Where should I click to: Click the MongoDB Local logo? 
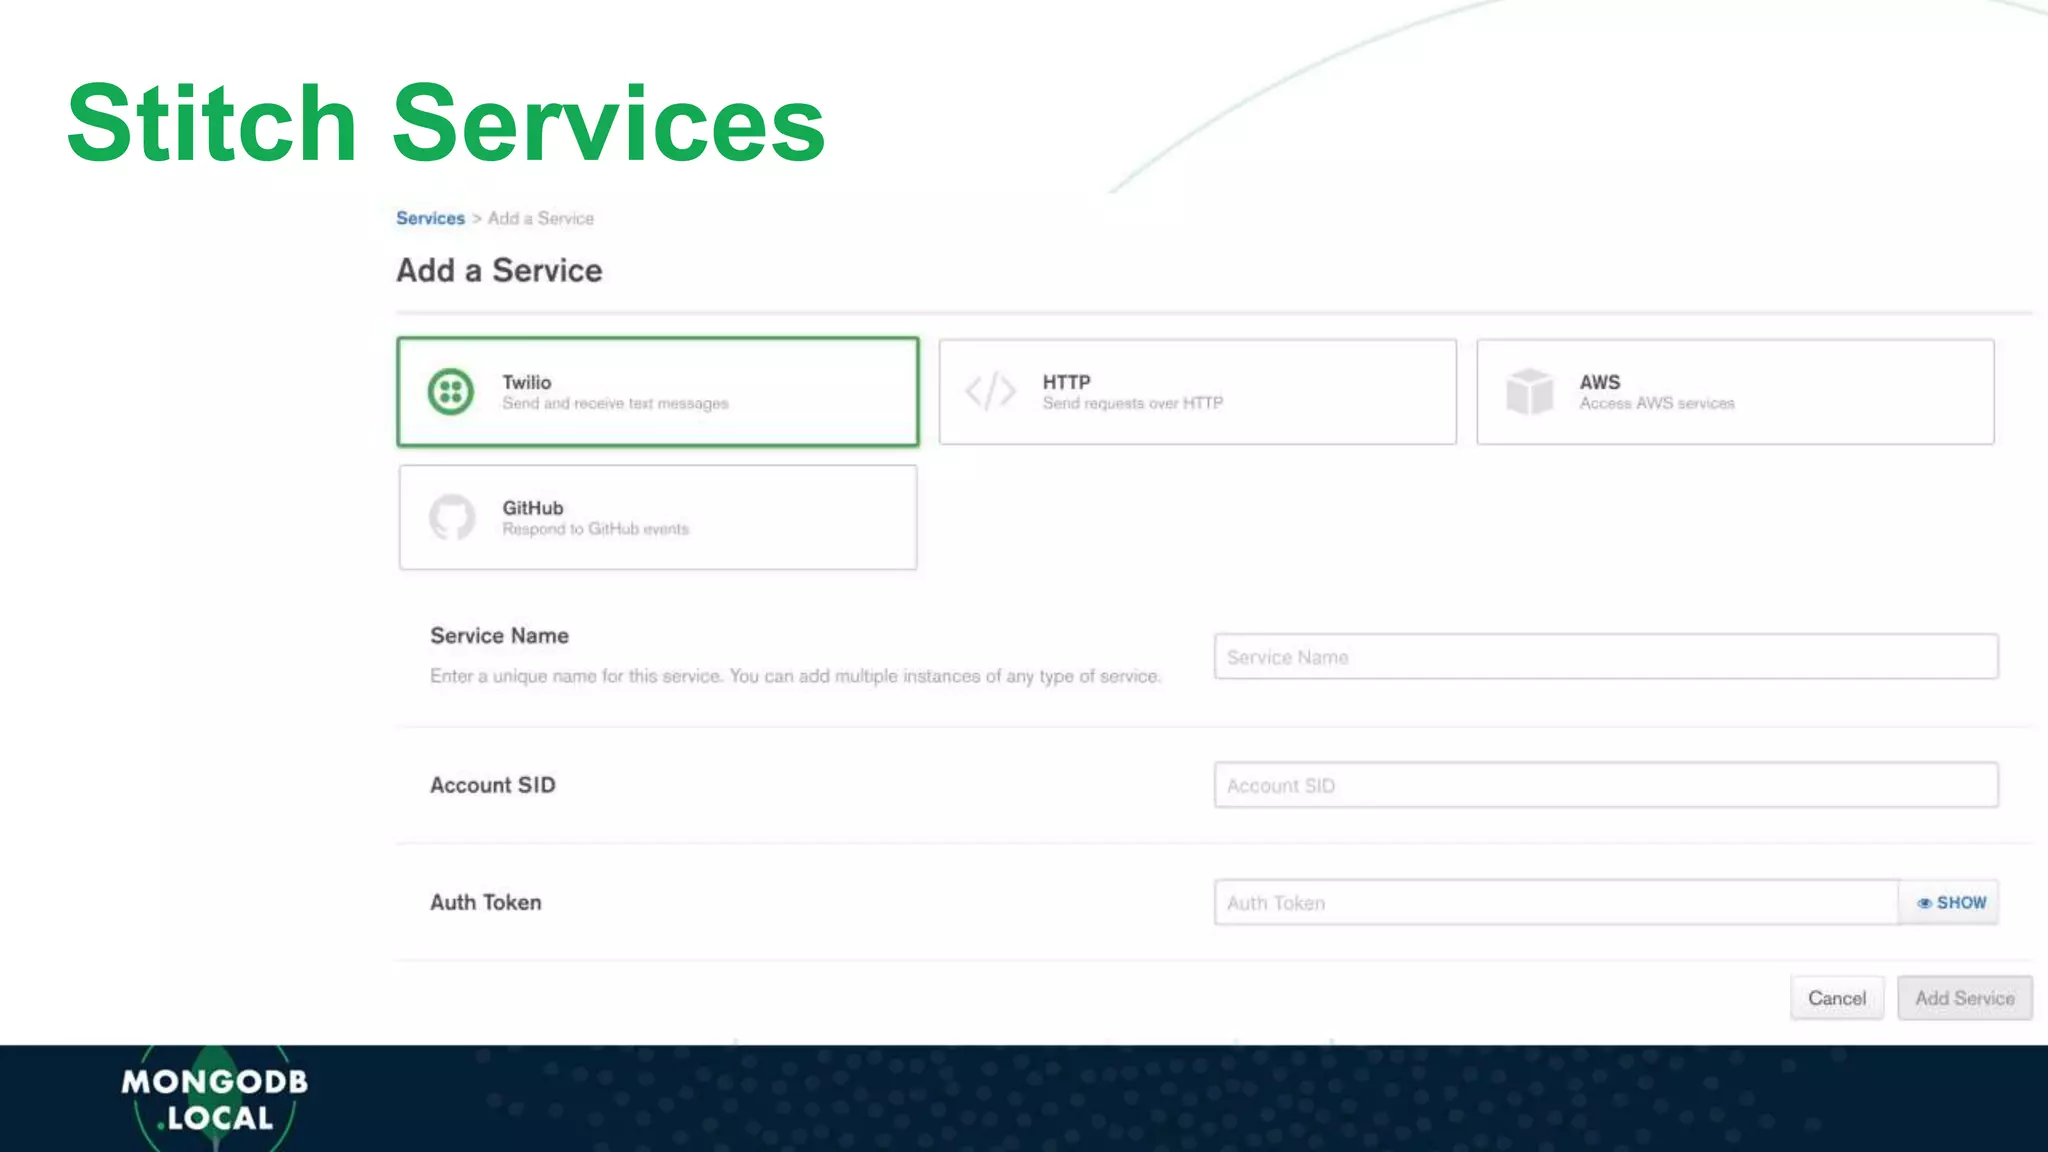tap(215, 1099)
